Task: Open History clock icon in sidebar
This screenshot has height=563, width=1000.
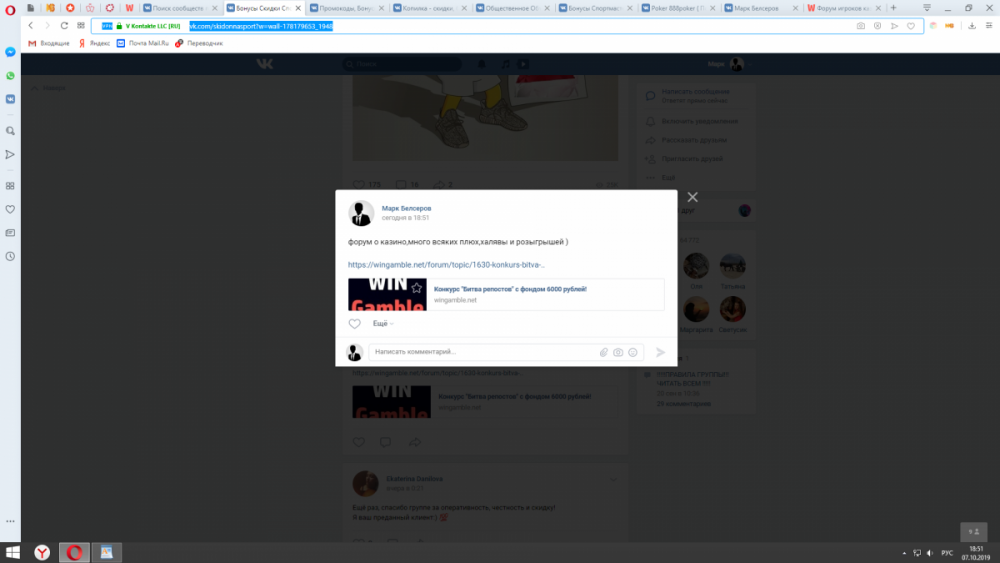Action: (10, 256)
